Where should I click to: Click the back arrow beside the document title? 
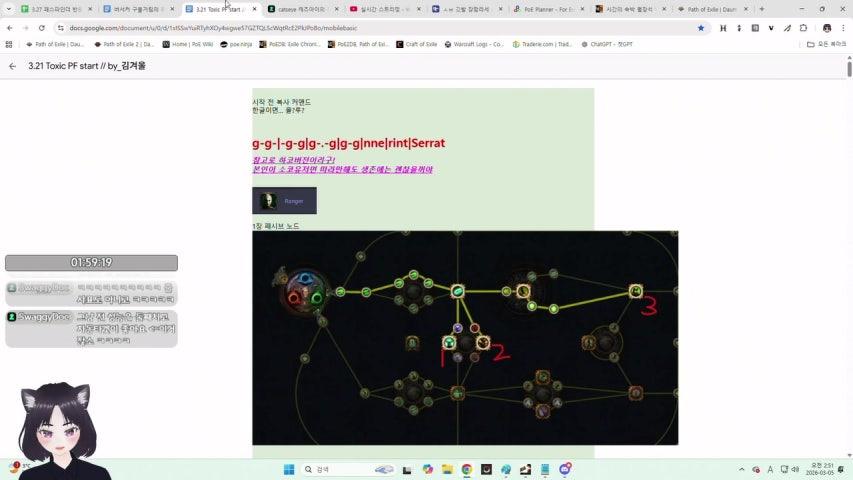[x=12, y=66]
